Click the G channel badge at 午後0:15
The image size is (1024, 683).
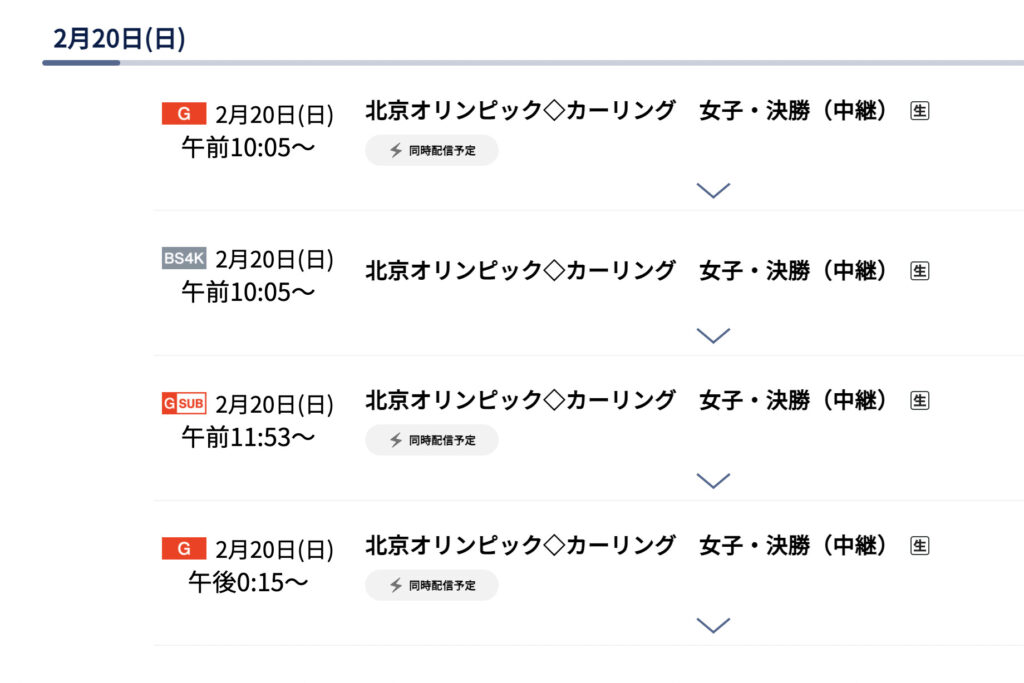(184, 548)
